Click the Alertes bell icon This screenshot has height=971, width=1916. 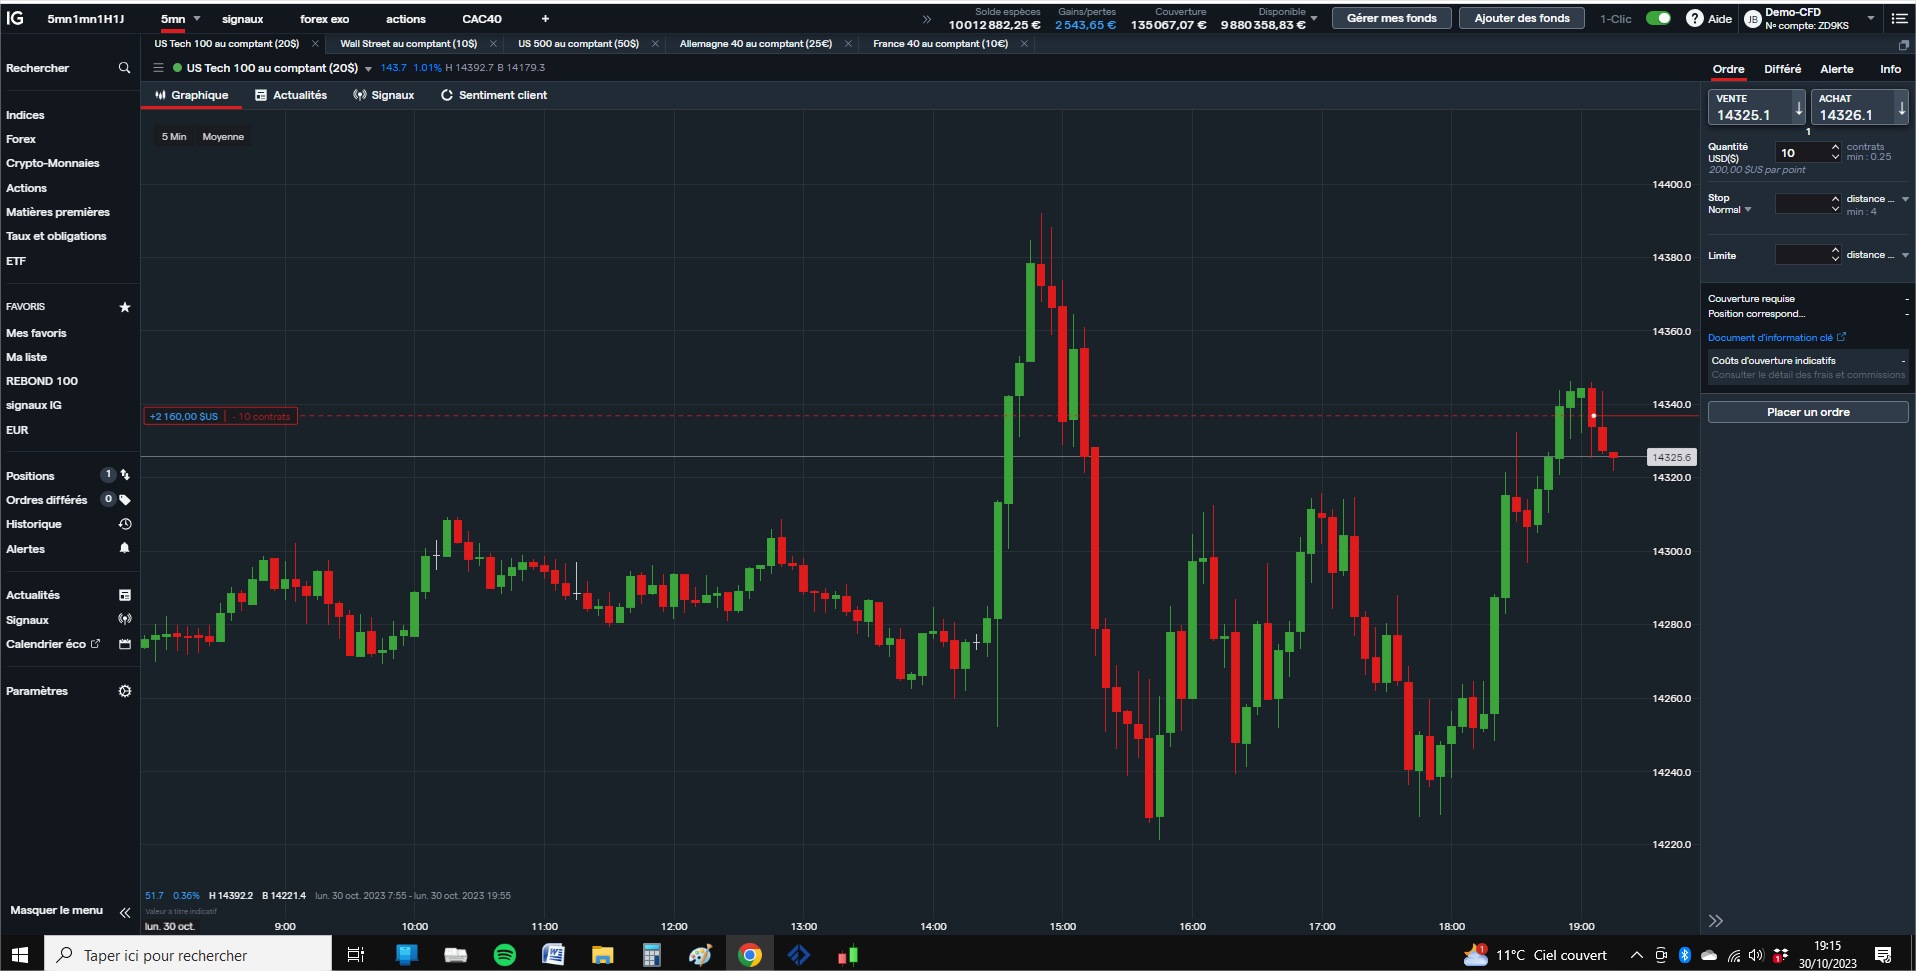point(125,548)
